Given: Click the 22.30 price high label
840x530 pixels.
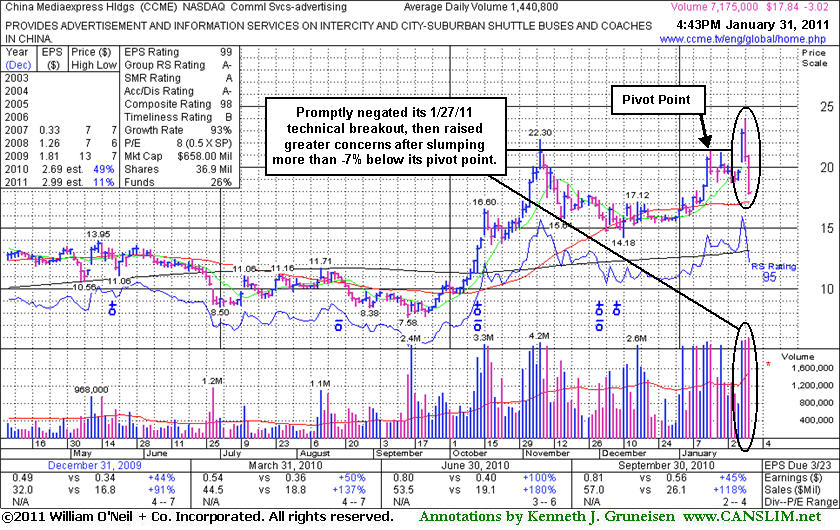Looking at the screenshot, I should [541, 133].
